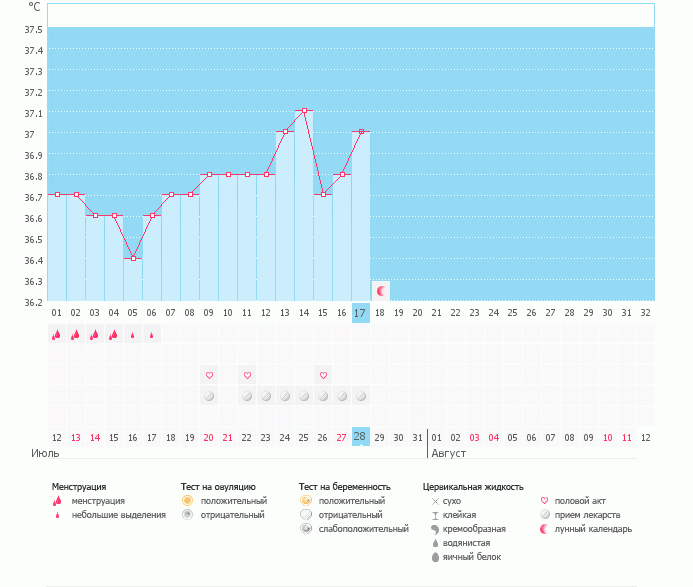Click the creamy cervical fluid legend icon
This screenshot has height=587, width=693.
pos(435,528)
